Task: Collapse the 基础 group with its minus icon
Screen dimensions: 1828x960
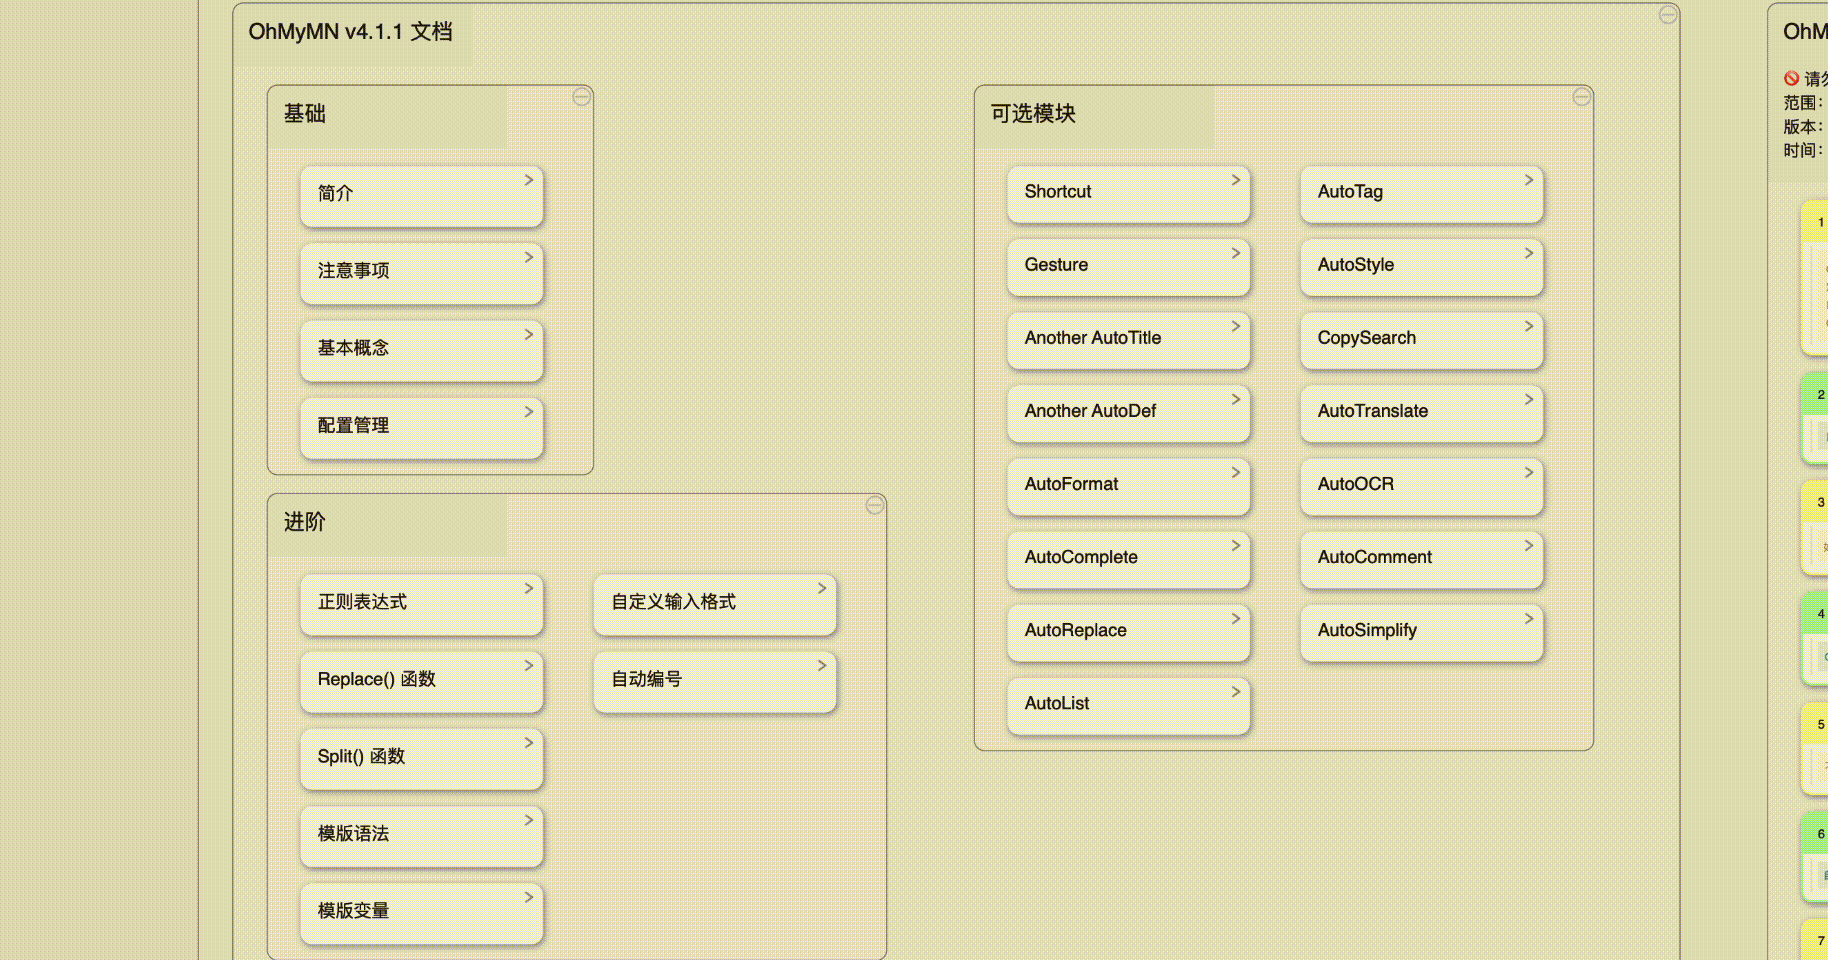Action: [581, 97]
